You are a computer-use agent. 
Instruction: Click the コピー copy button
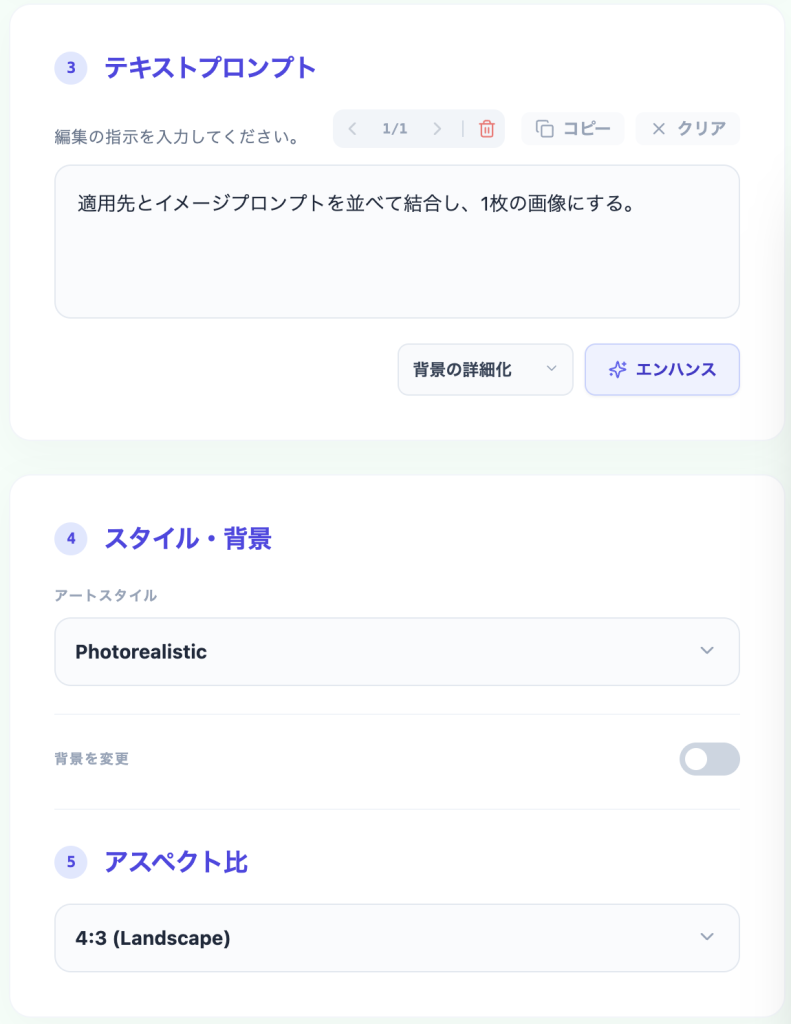573,129
